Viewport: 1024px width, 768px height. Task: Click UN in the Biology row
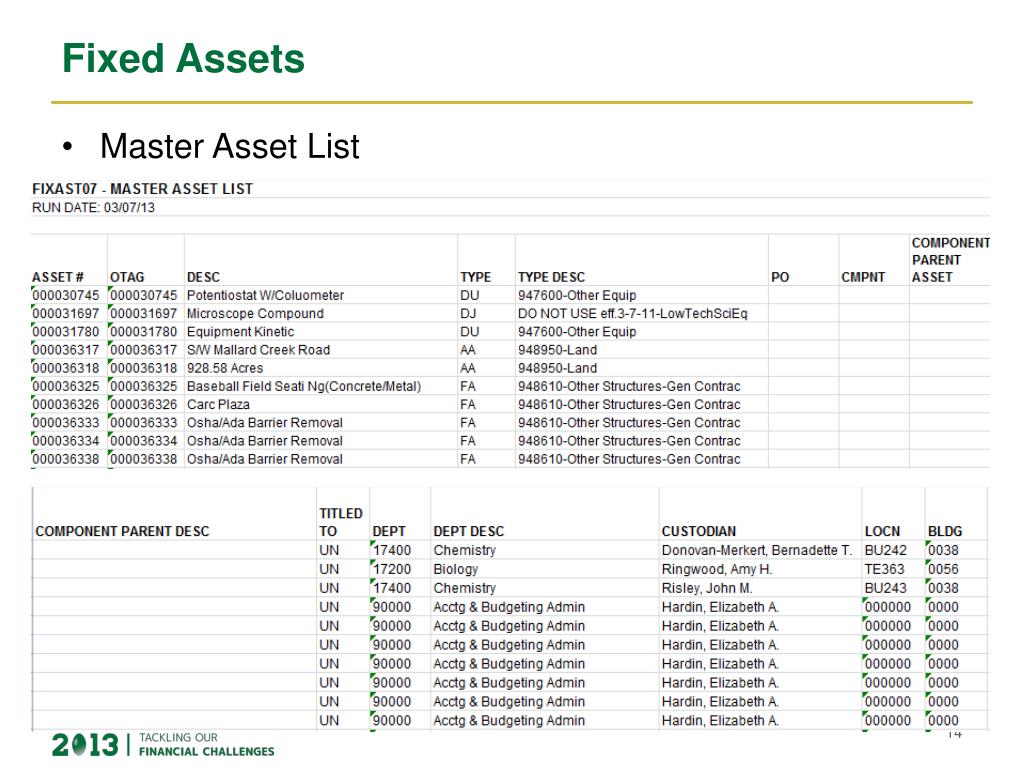pyautogui.click(x=329, y=569)
